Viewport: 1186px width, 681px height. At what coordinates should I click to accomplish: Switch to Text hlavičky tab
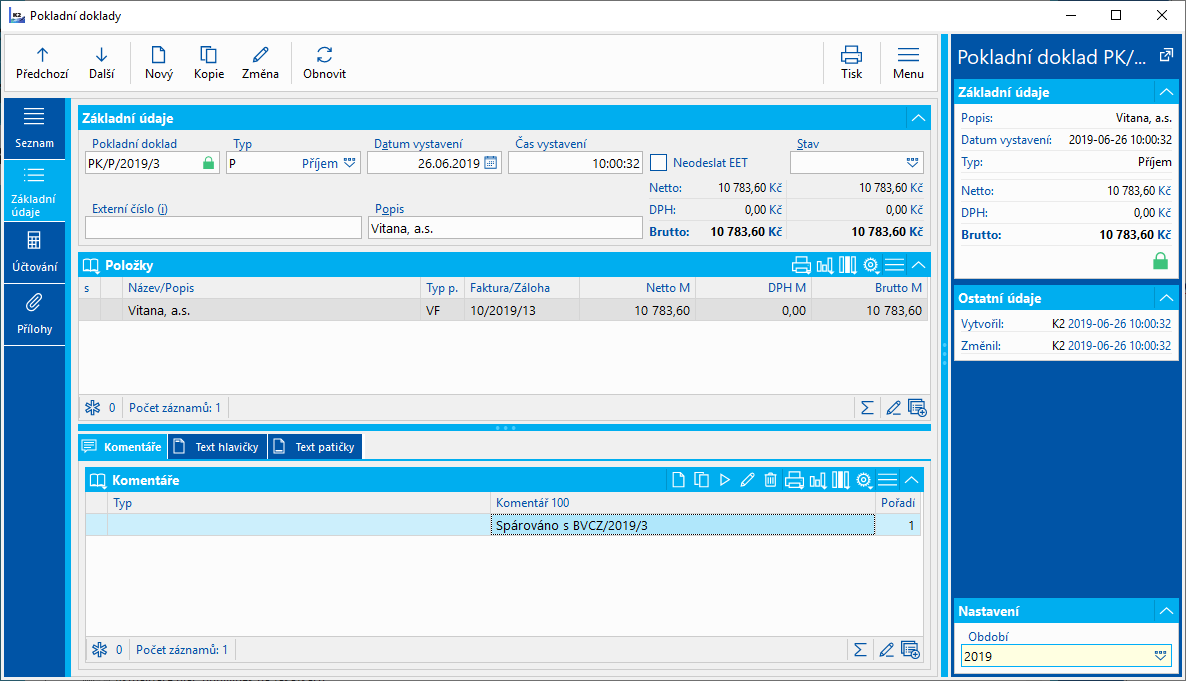pyautogui.click(x=217, y=447)
